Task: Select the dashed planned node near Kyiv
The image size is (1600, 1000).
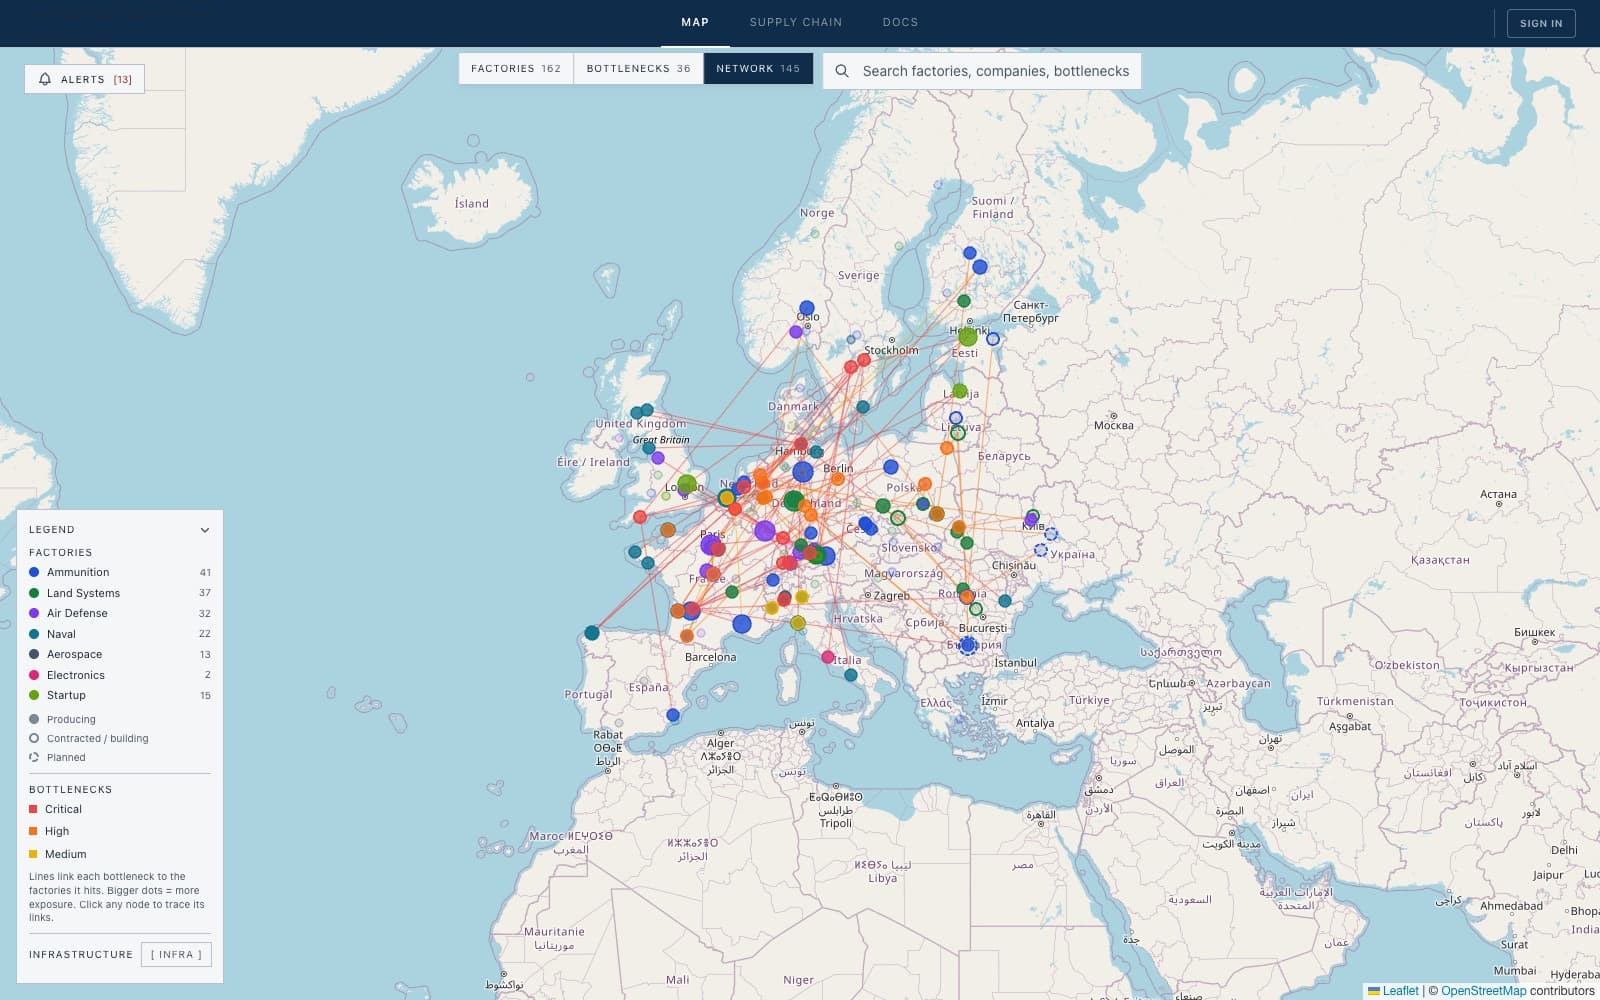Action: [x=1051, y=534]
